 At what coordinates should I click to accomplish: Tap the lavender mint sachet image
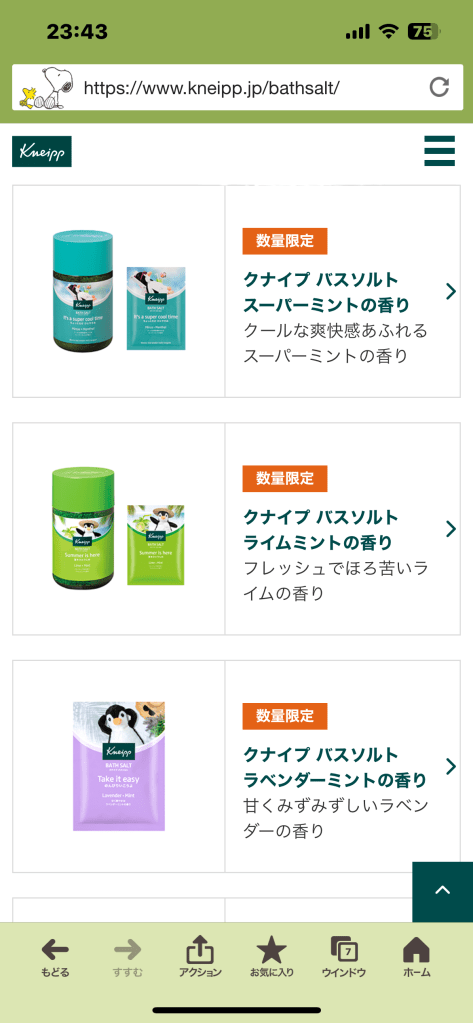[x=119, y=767]
